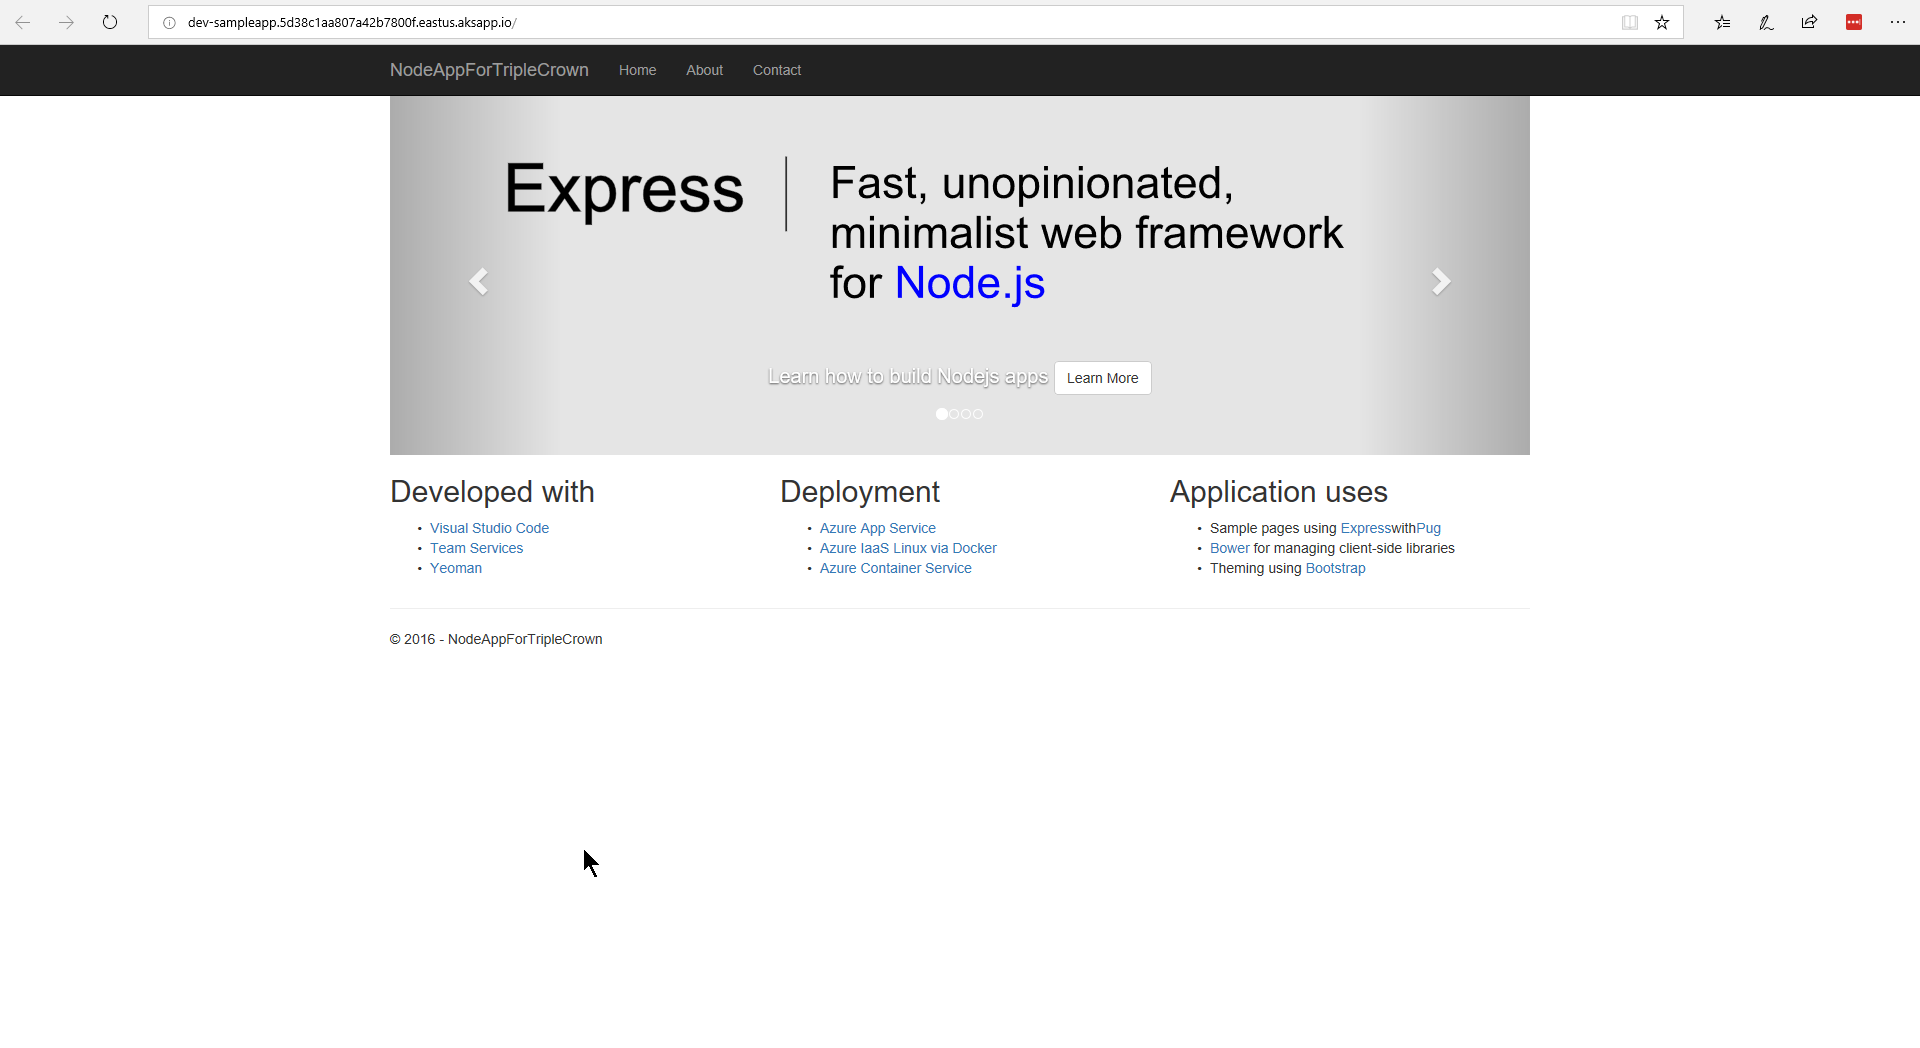Select first carousel indicator dot
Image resolution: width=1920 pixels, height=1048 pixels.
(x=941, y=414)
